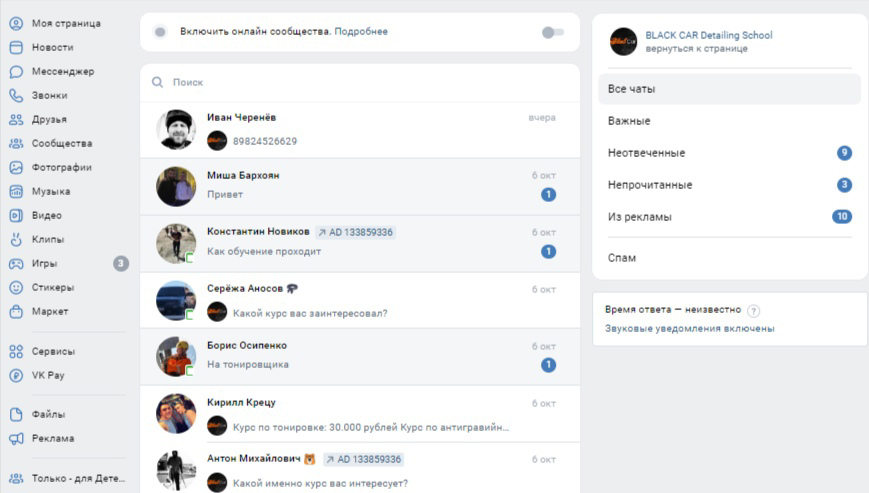Viewport: 869px width, 493px height.
Task: Open the Фотографии photos icon
Action: [16, 167]
